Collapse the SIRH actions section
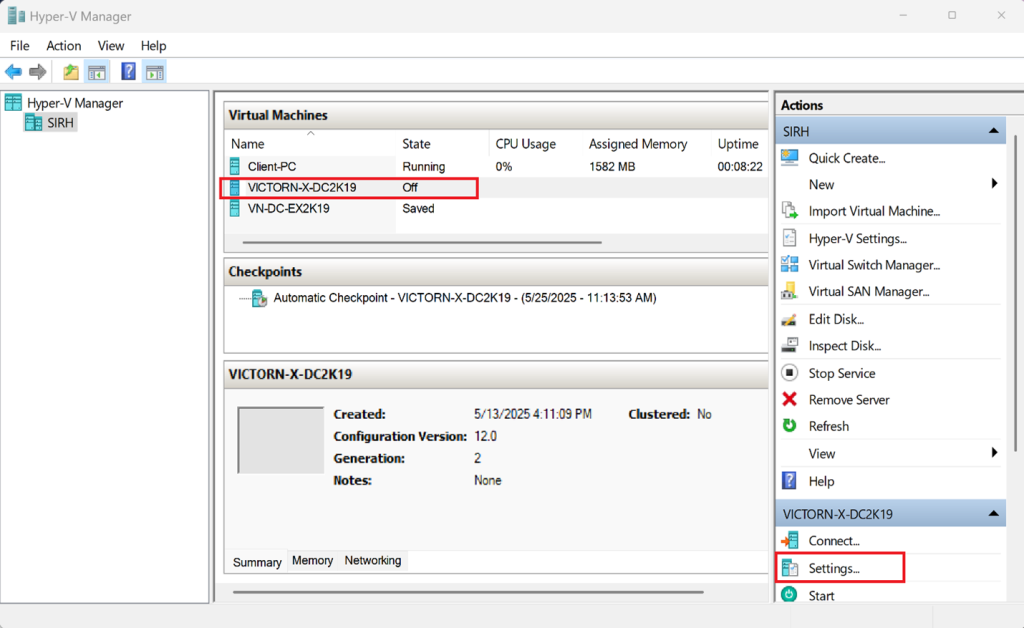The image size is (1024, 628). [x=994, y=131]
